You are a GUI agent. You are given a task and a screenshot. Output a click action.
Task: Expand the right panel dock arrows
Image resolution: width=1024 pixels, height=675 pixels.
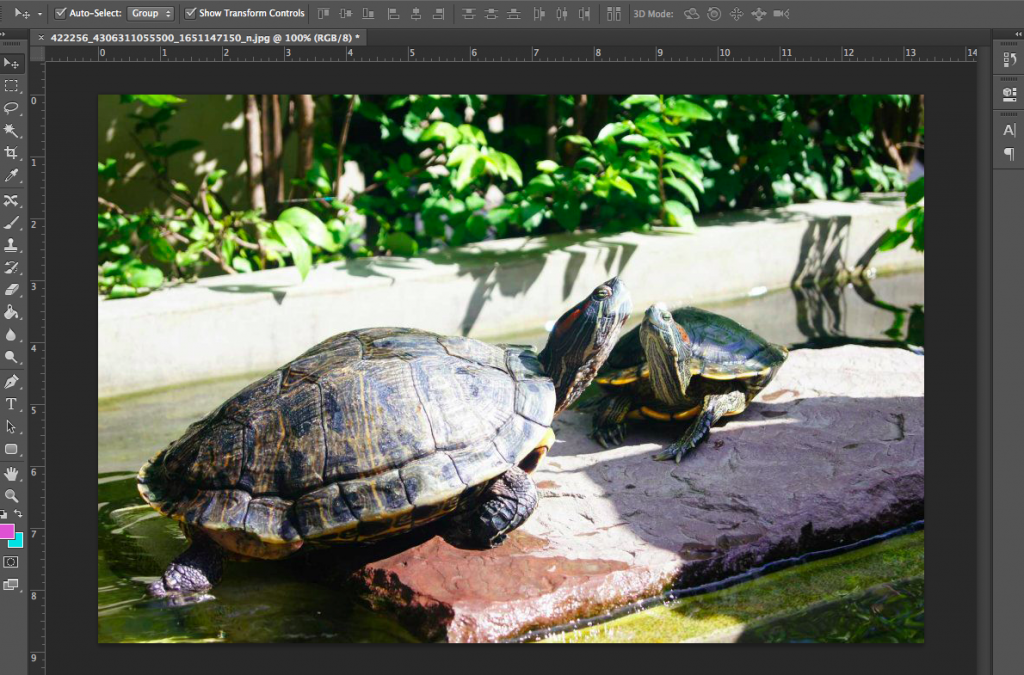1019,34
